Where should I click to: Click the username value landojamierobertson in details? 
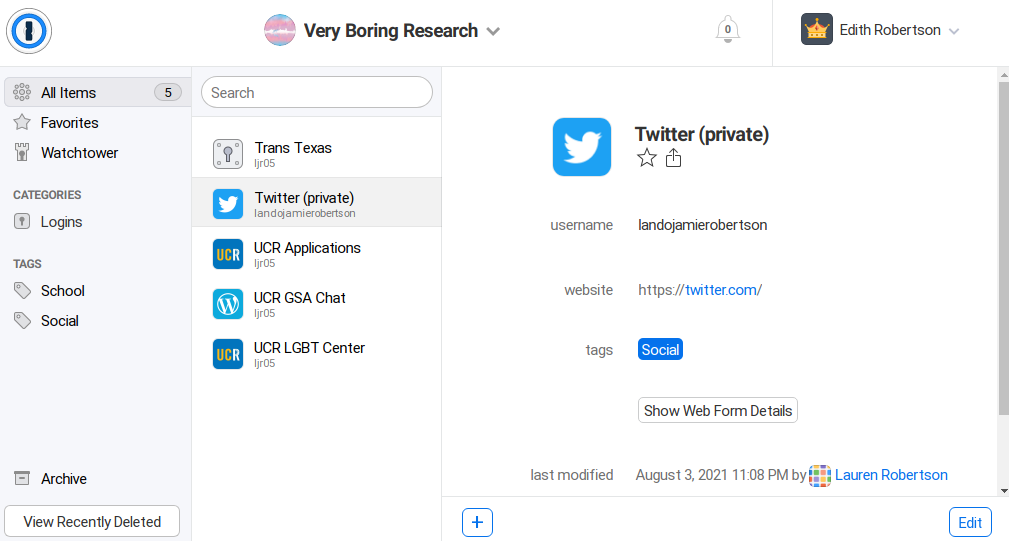(702, 225)
